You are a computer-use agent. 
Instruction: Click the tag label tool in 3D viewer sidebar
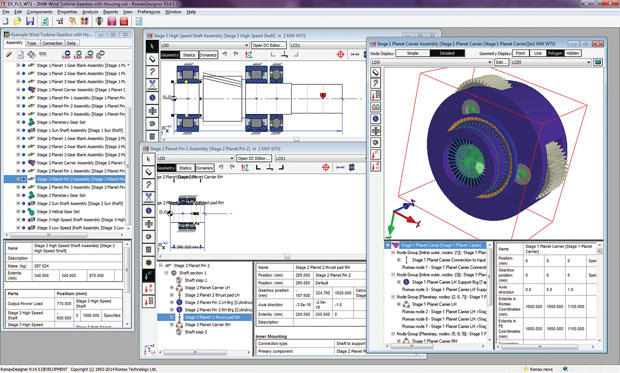pos(375,72)
